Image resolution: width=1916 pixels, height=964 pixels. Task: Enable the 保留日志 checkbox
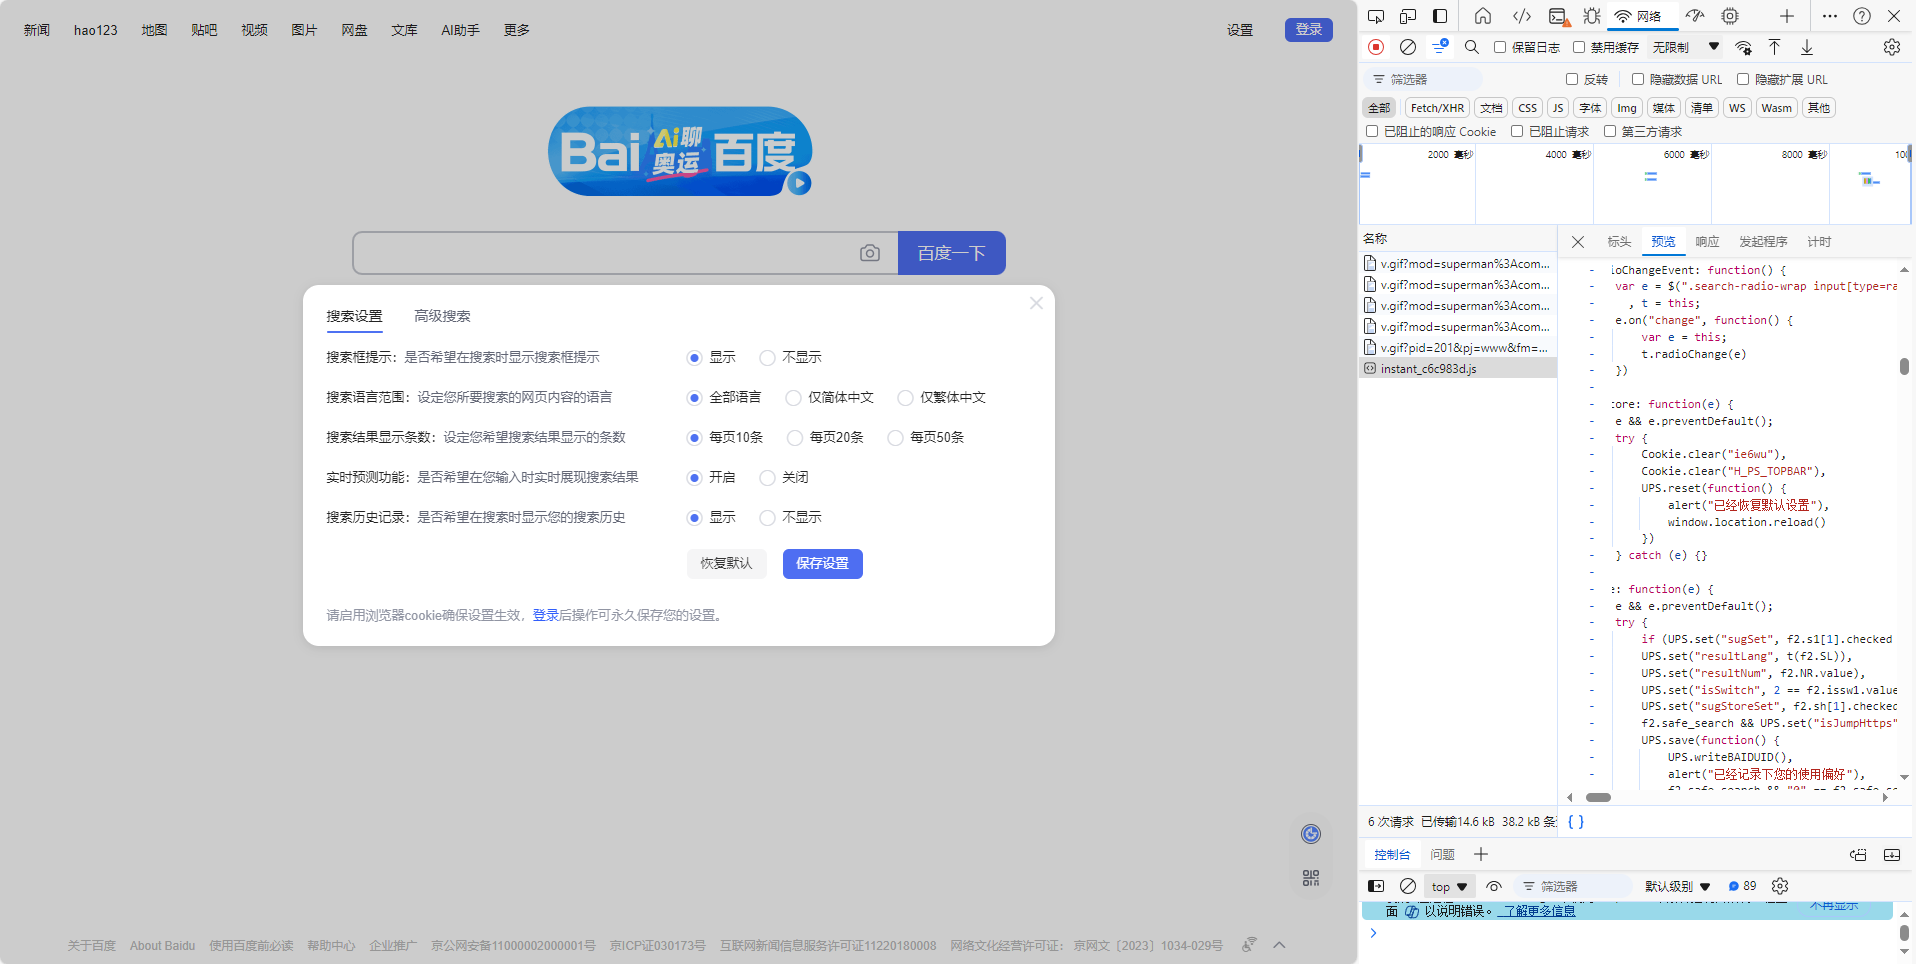pos(1500,47)
